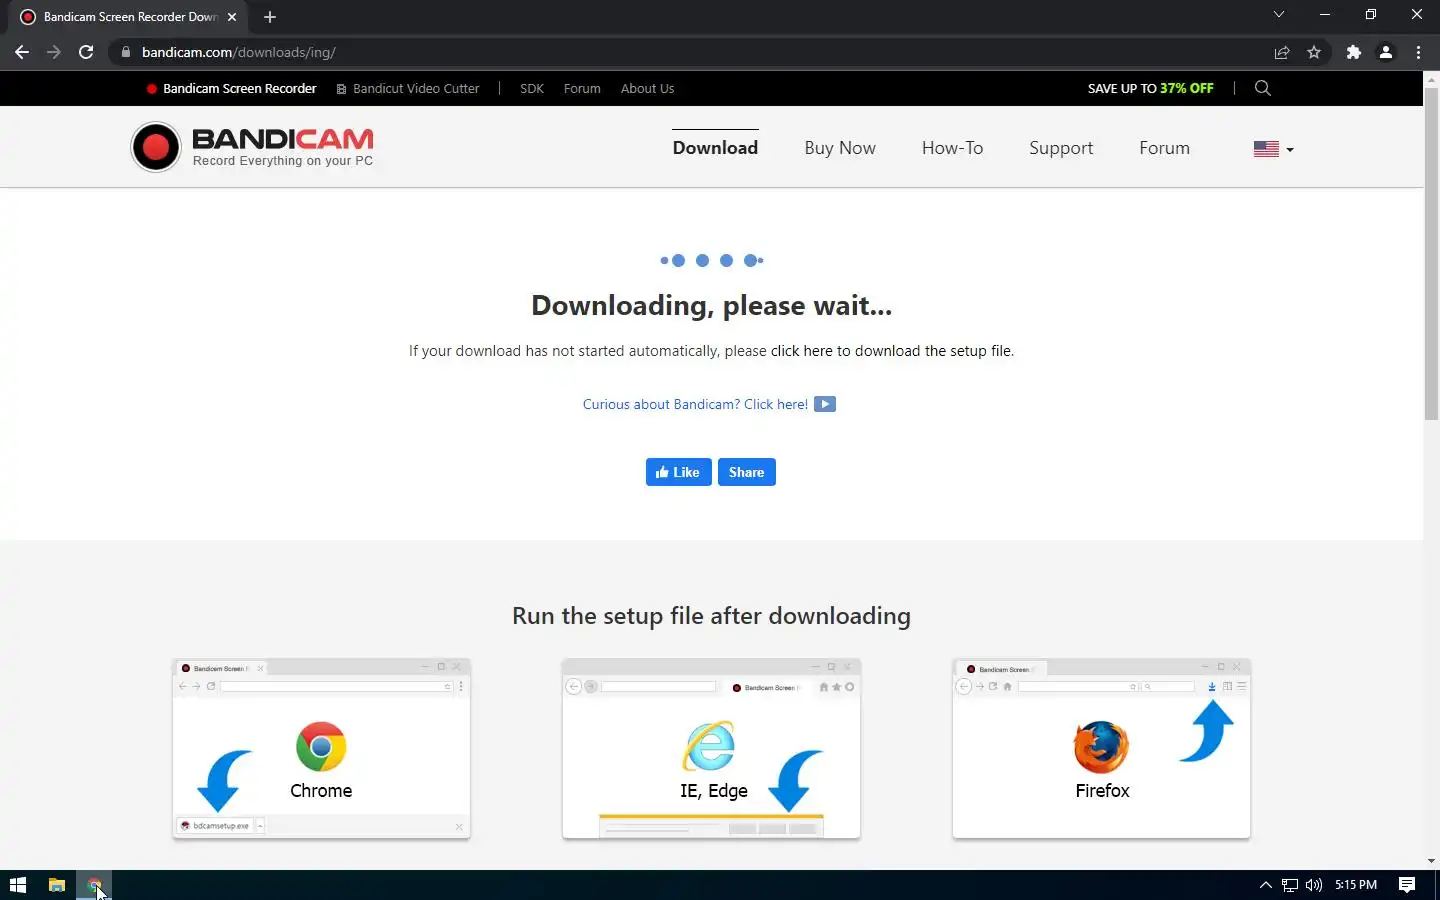
Task: Open the Forum item in main nav
Action: pos(1164,148)
